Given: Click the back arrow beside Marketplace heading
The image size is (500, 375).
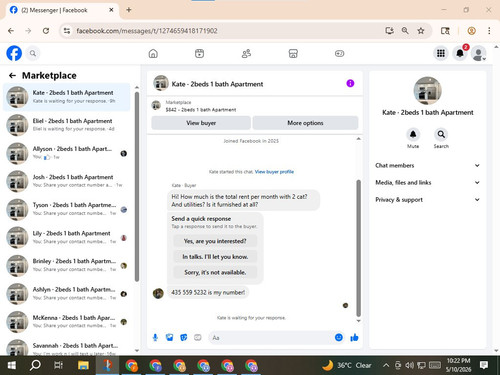Looking at the screenshot, I should click(x=12, y=76).
